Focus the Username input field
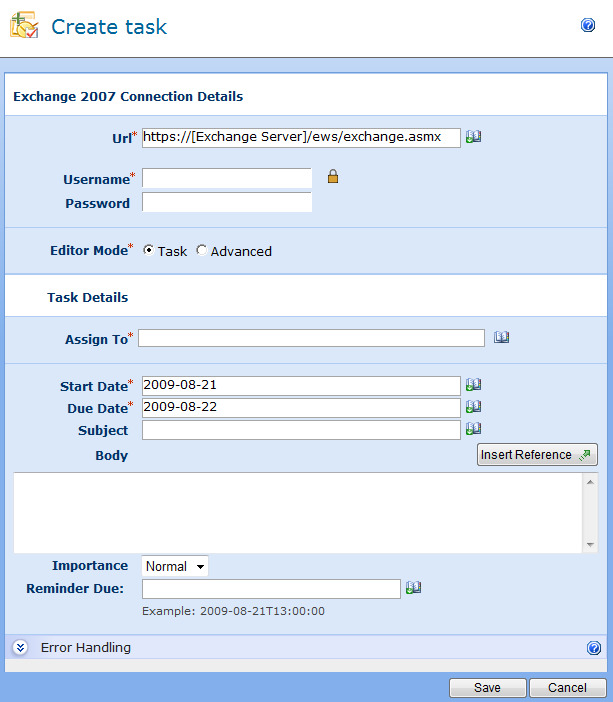Screen dimensions: 613x702 [227, 178]
